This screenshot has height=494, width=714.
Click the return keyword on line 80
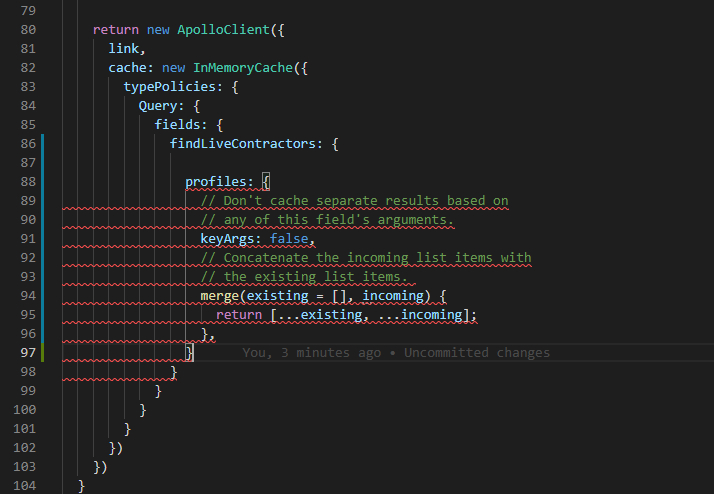pyautogui.click(x=116, y=30)
